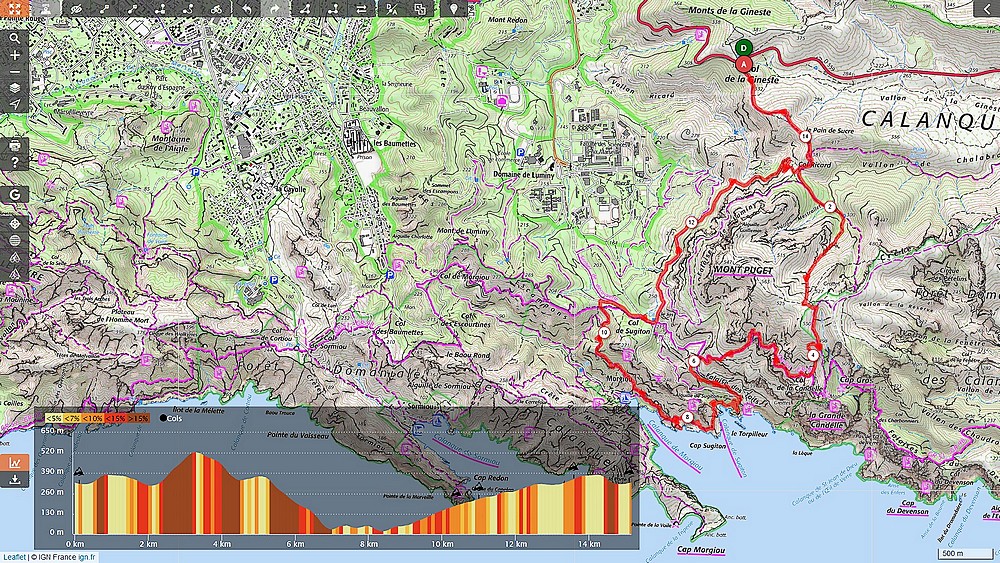Click kilometer marker 10 on route
The height and width of the screenshot is (563, 1000).
[x=604, y=333]
